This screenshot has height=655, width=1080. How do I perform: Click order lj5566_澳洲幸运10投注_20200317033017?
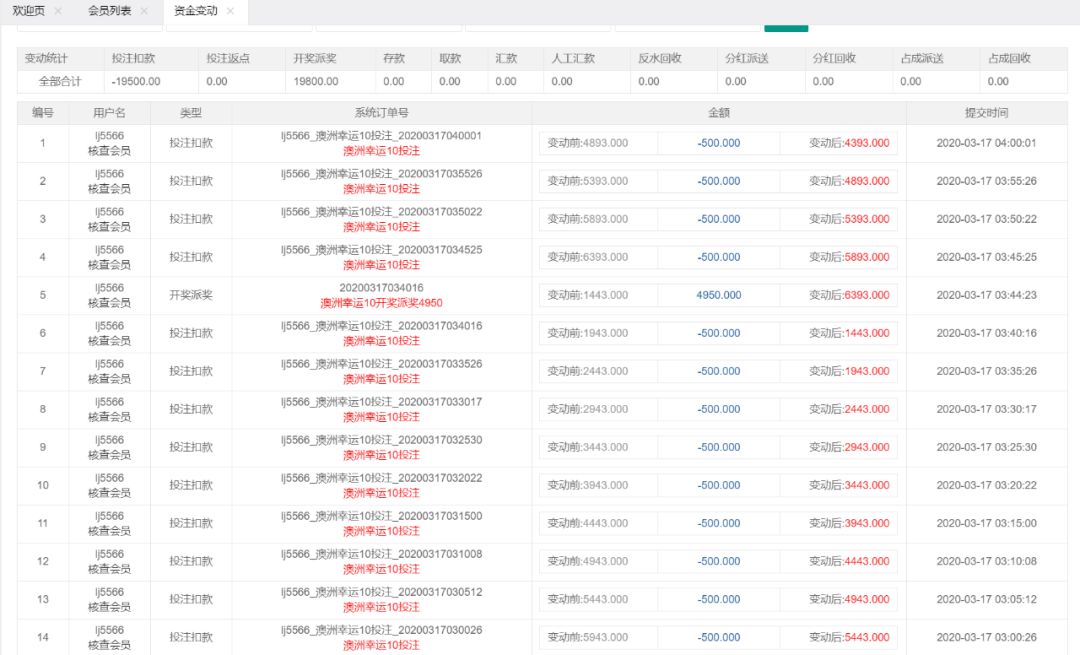tap(382, 402)
